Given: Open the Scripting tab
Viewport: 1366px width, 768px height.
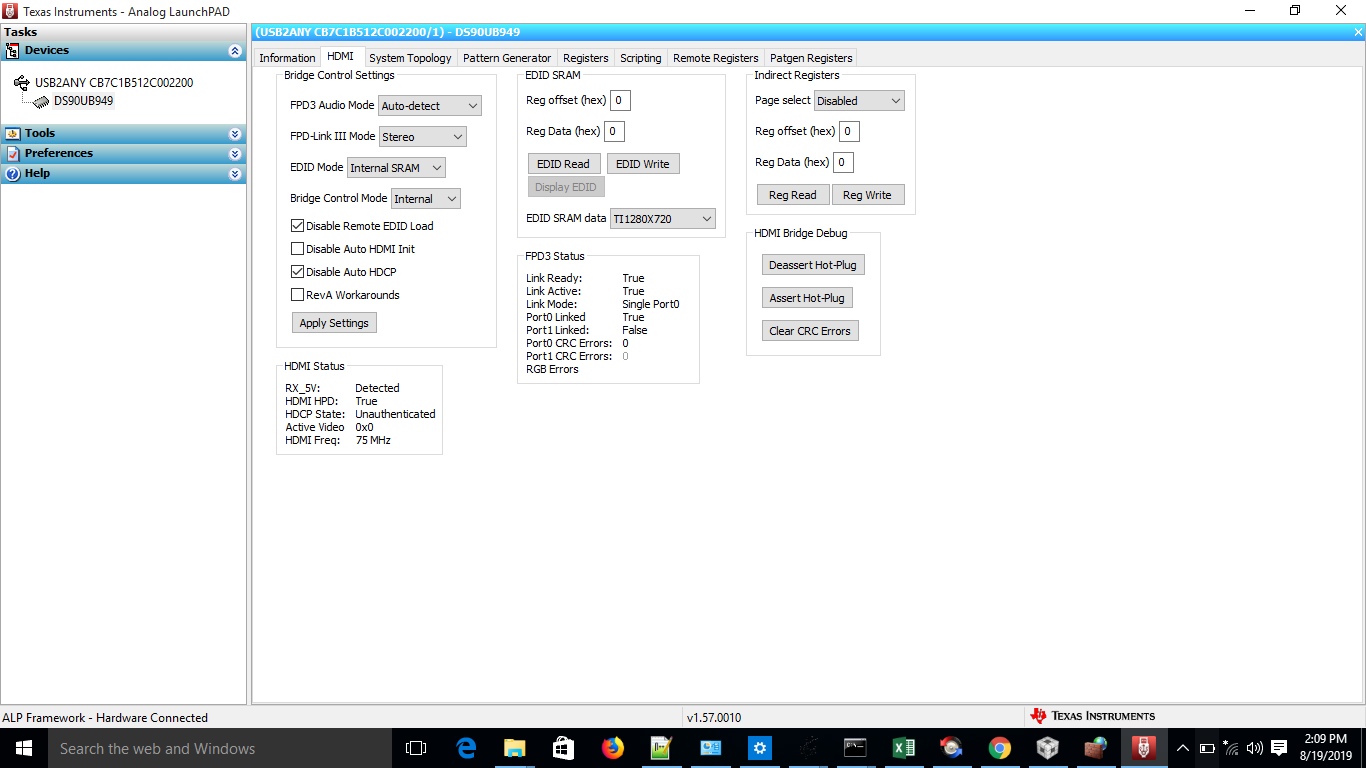Looking at the screenshot, I should click(x=641, y=58).
